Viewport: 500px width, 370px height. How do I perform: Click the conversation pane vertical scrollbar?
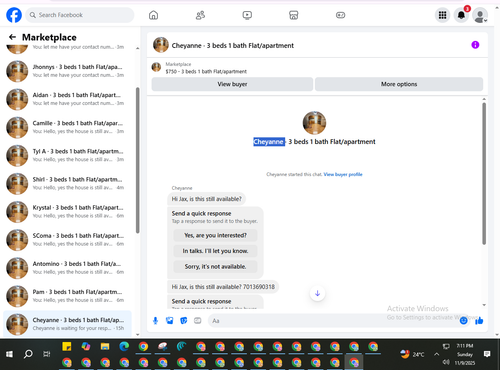coord(484,173)
